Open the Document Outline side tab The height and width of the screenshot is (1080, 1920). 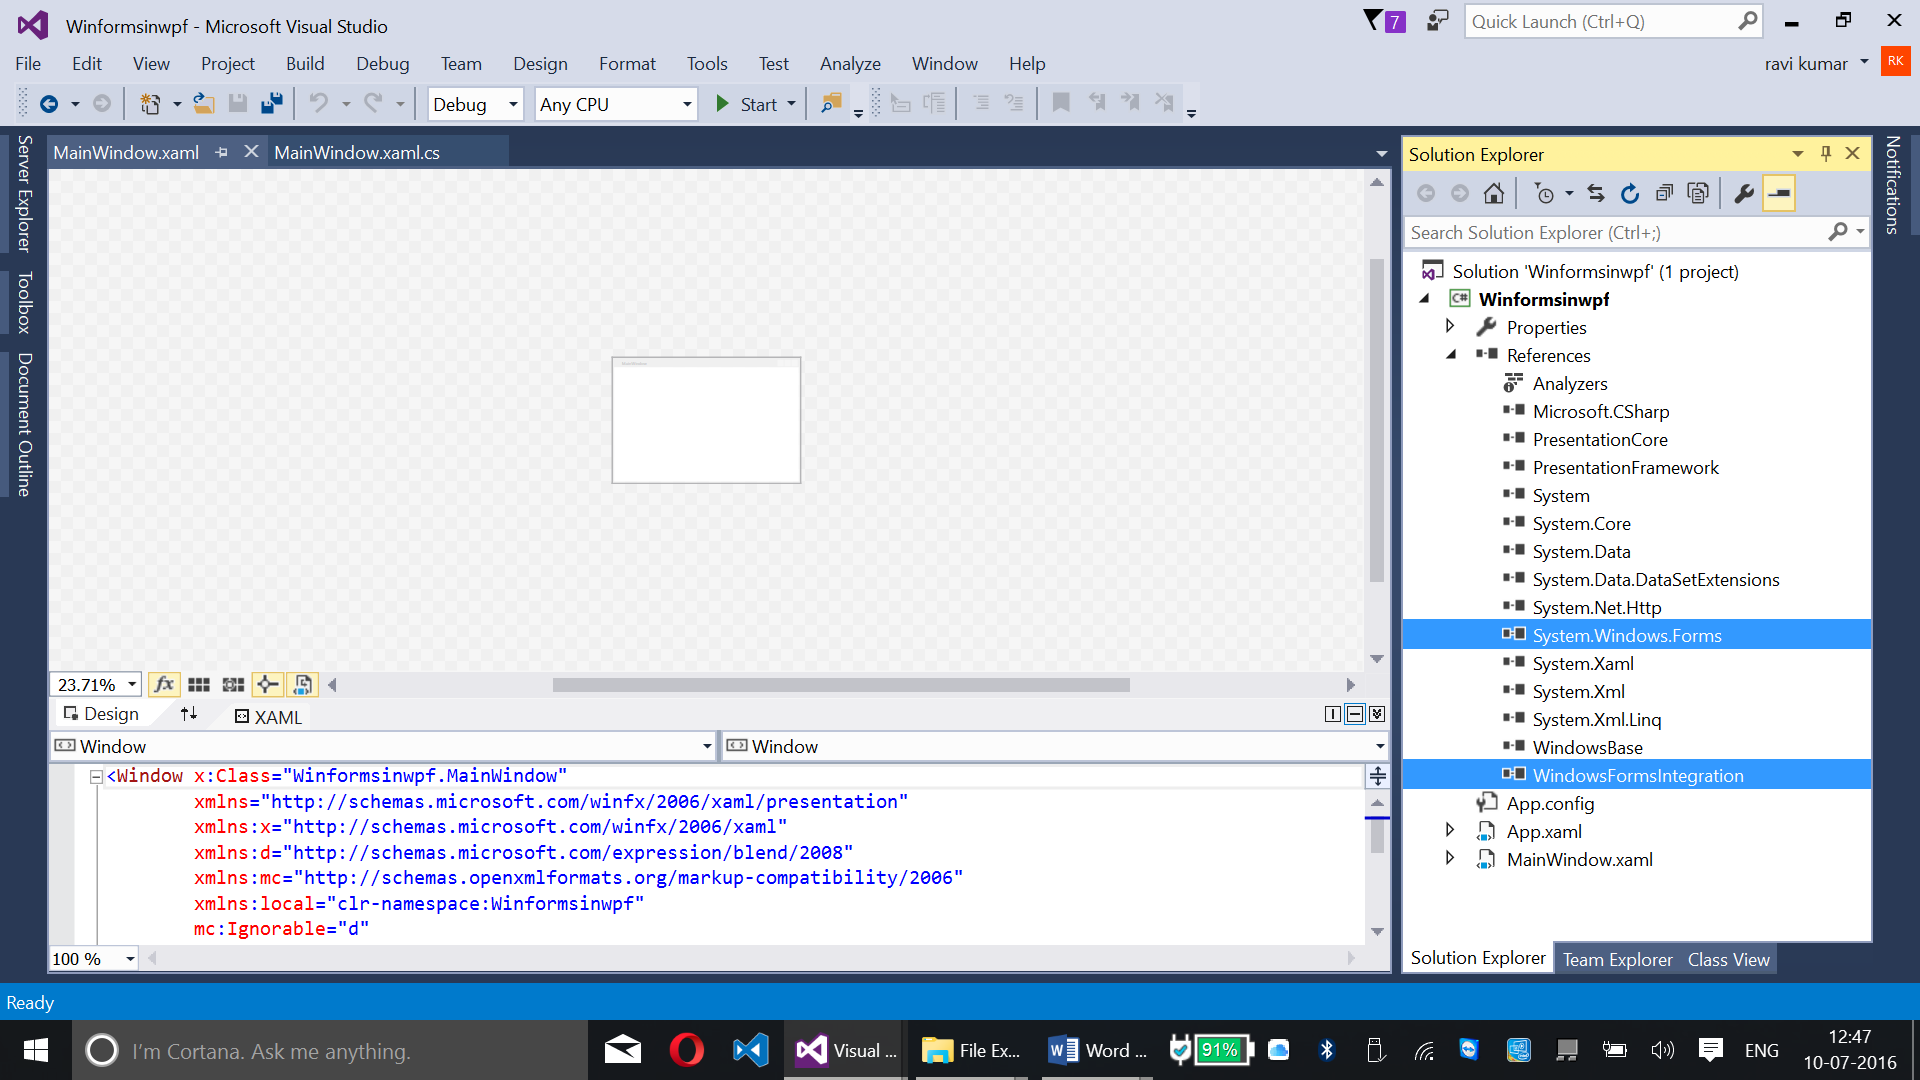pos(24,424)
